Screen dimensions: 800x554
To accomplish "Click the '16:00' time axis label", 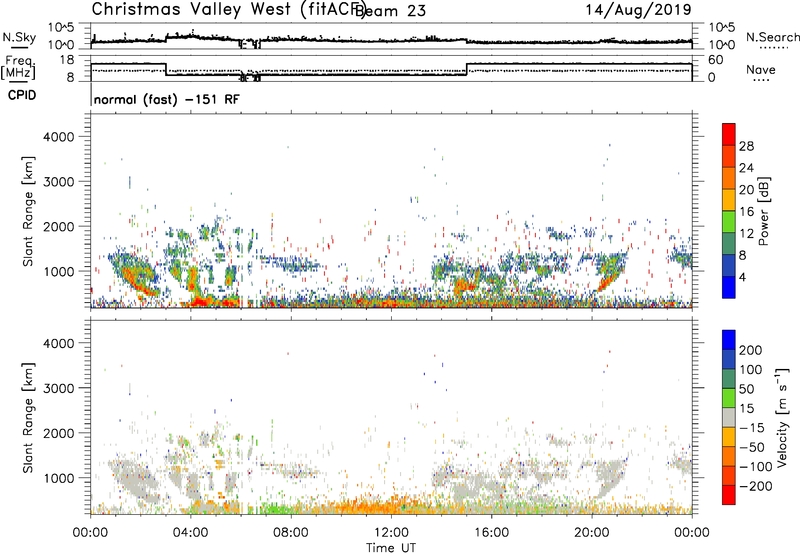I will click(x=491, y=533).
